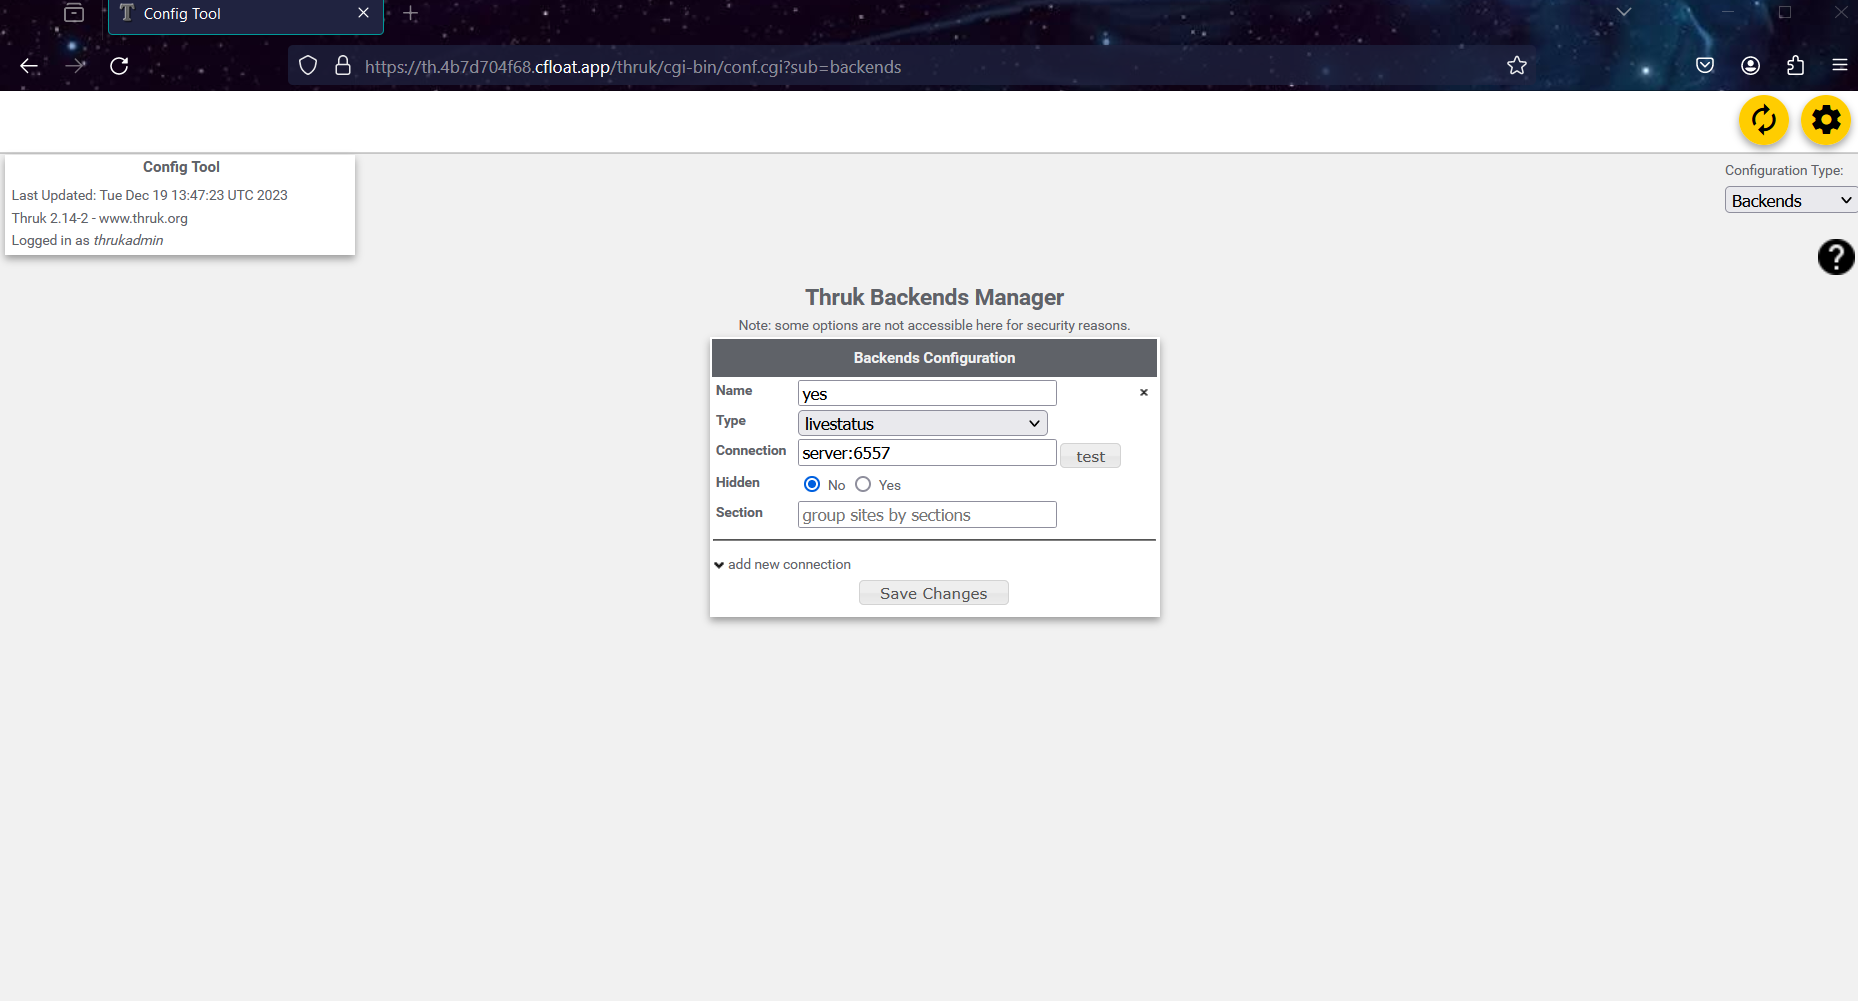
Task: Open a new browser tab
Action: [x=410, y=14]
